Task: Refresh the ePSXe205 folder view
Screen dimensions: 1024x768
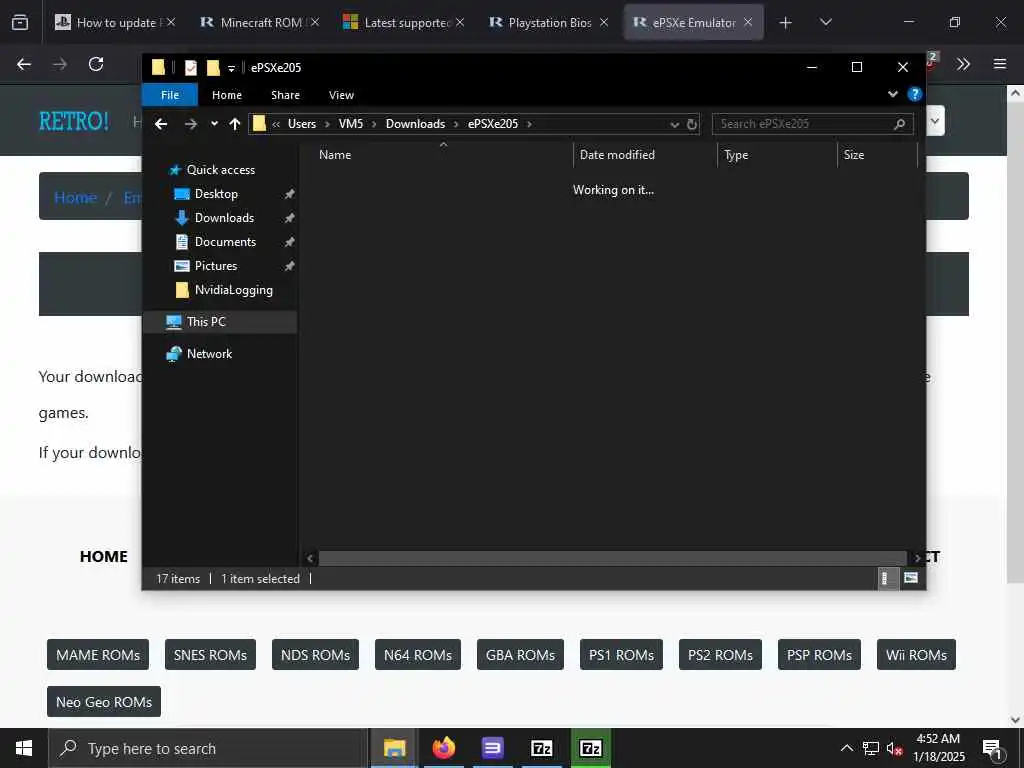Action: coord(692,124)
